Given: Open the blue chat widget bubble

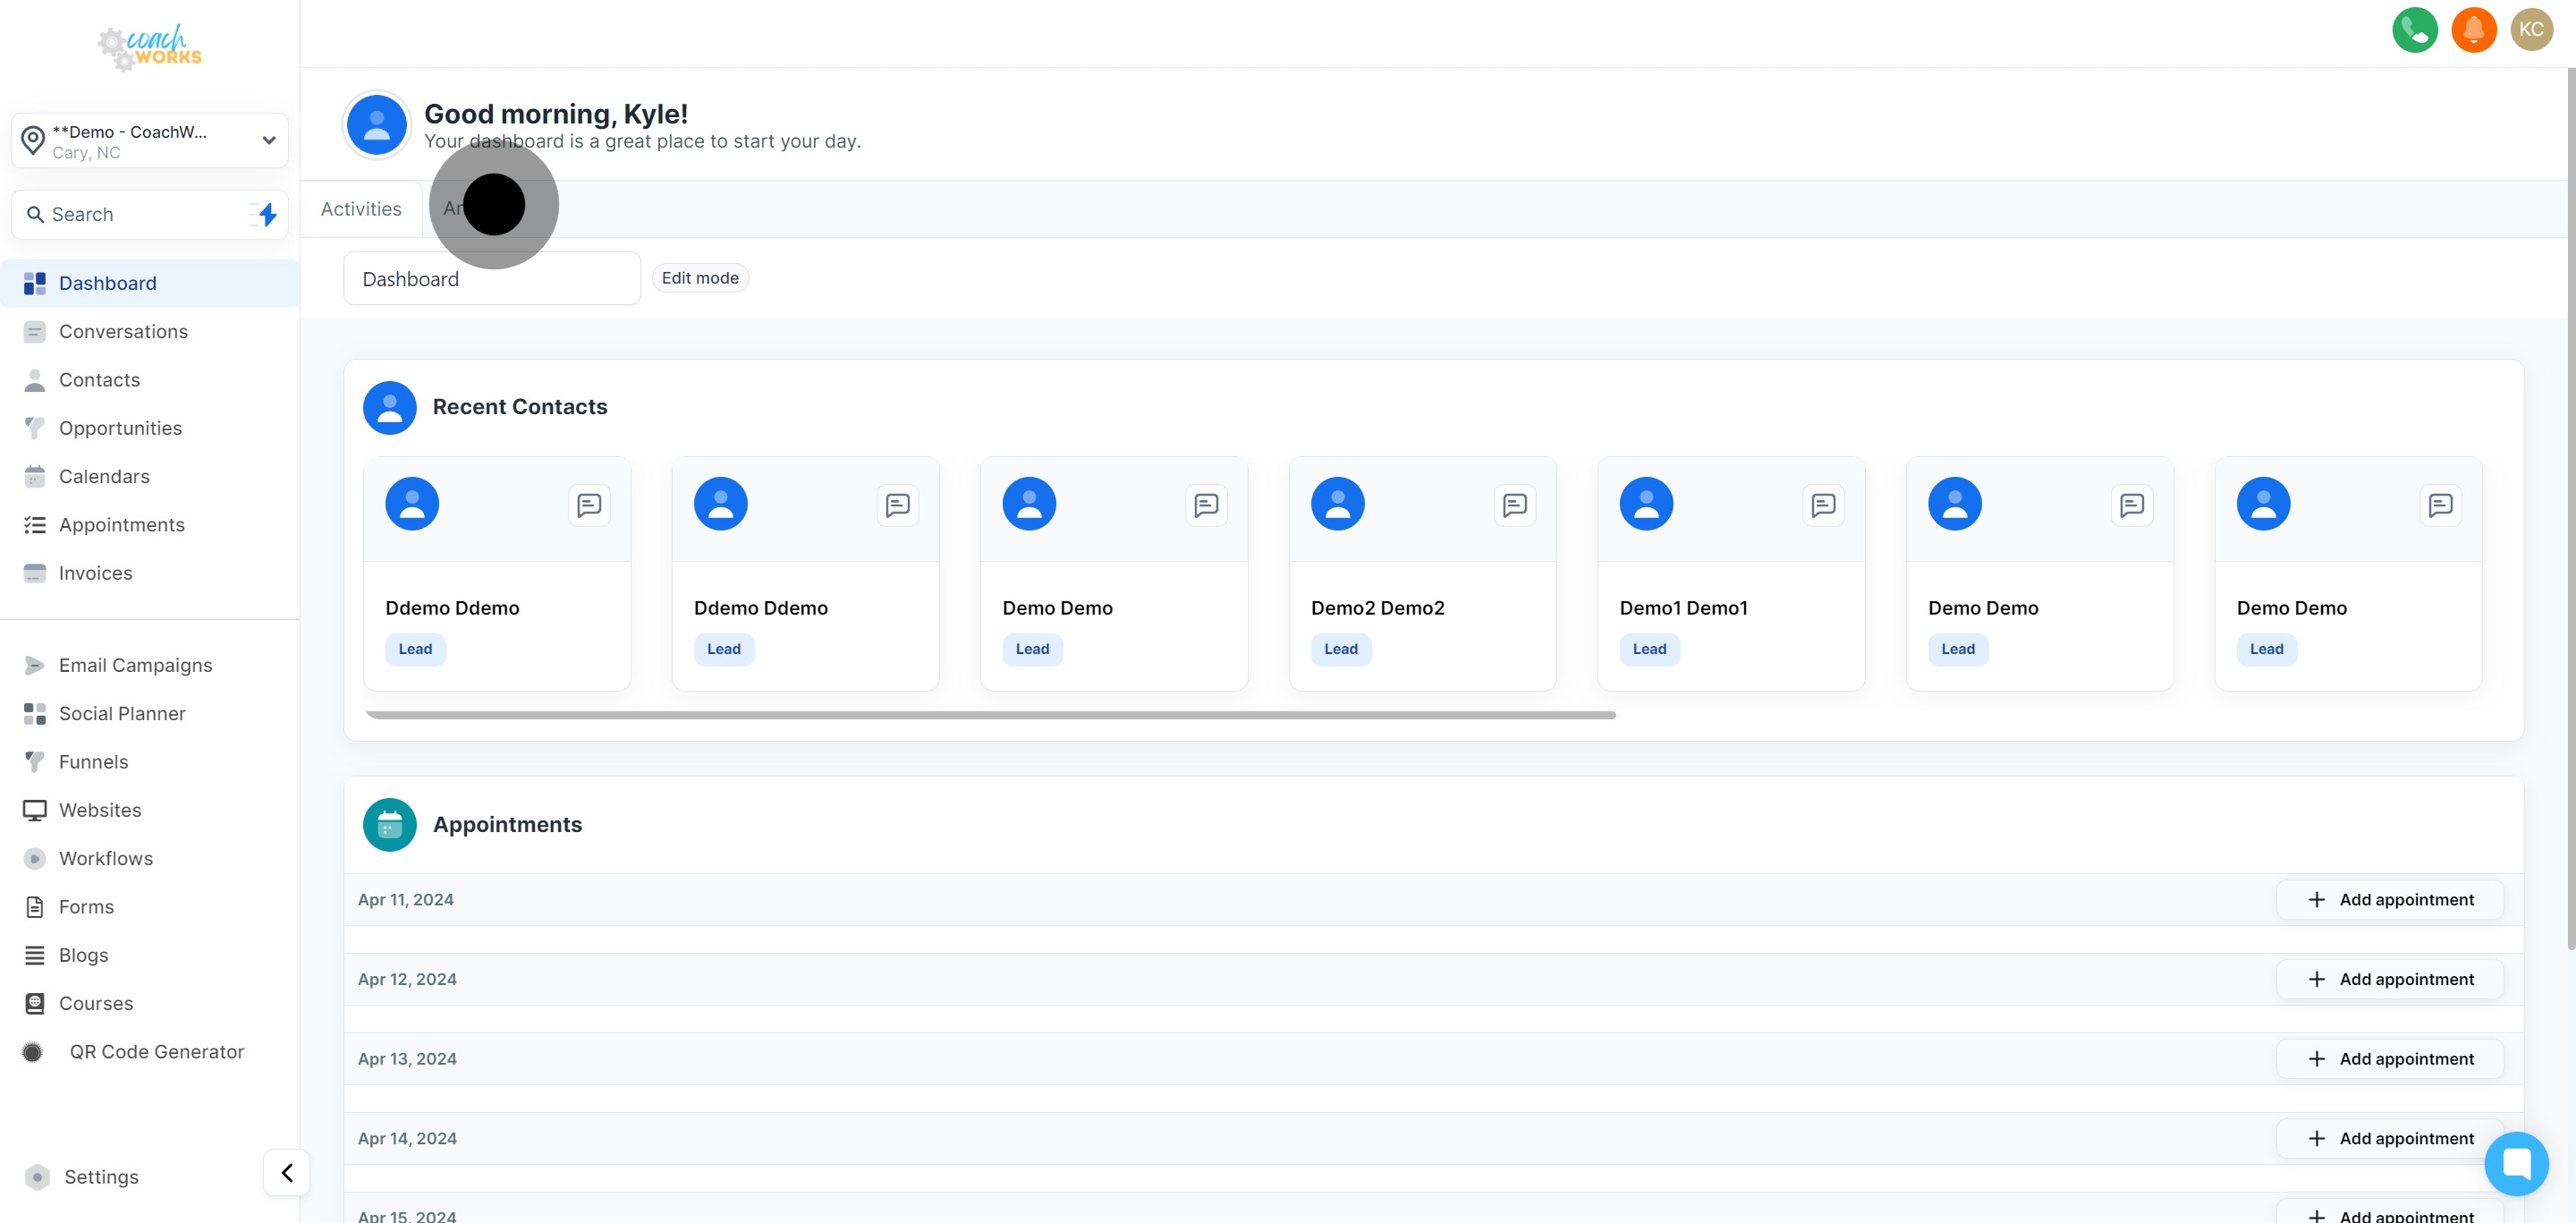Looking at the screenshot, I should [x=2515, y=1163].
